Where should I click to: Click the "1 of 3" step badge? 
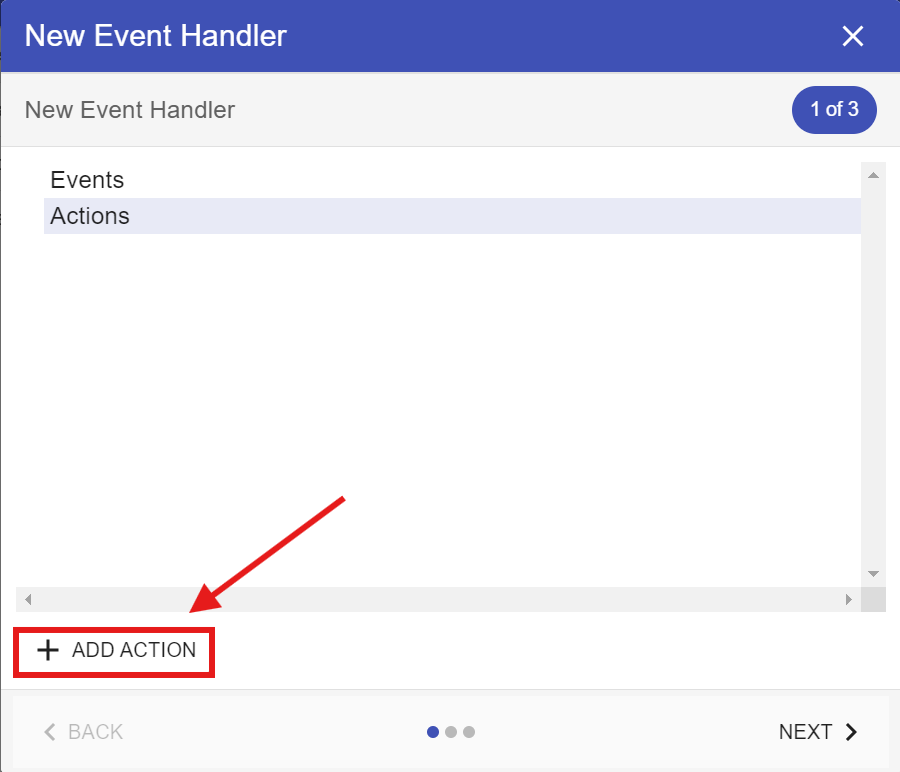pos(834,110)
